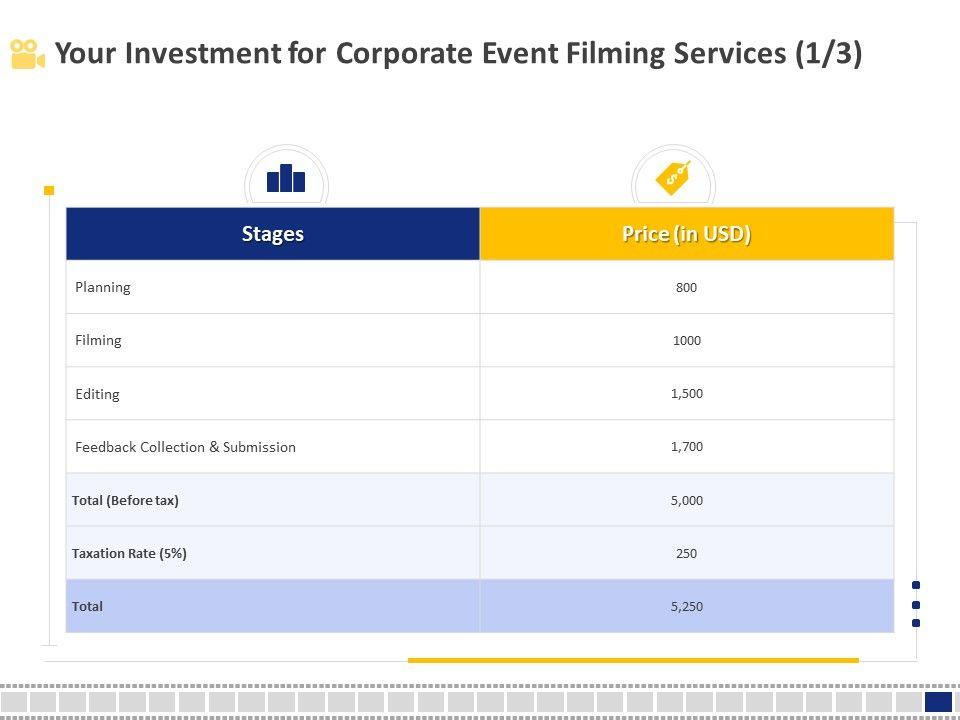Image resolution: width=960 pixels, height=720 pixels.
Task: Click the small yellow square marker
Action: pos(49,190)
